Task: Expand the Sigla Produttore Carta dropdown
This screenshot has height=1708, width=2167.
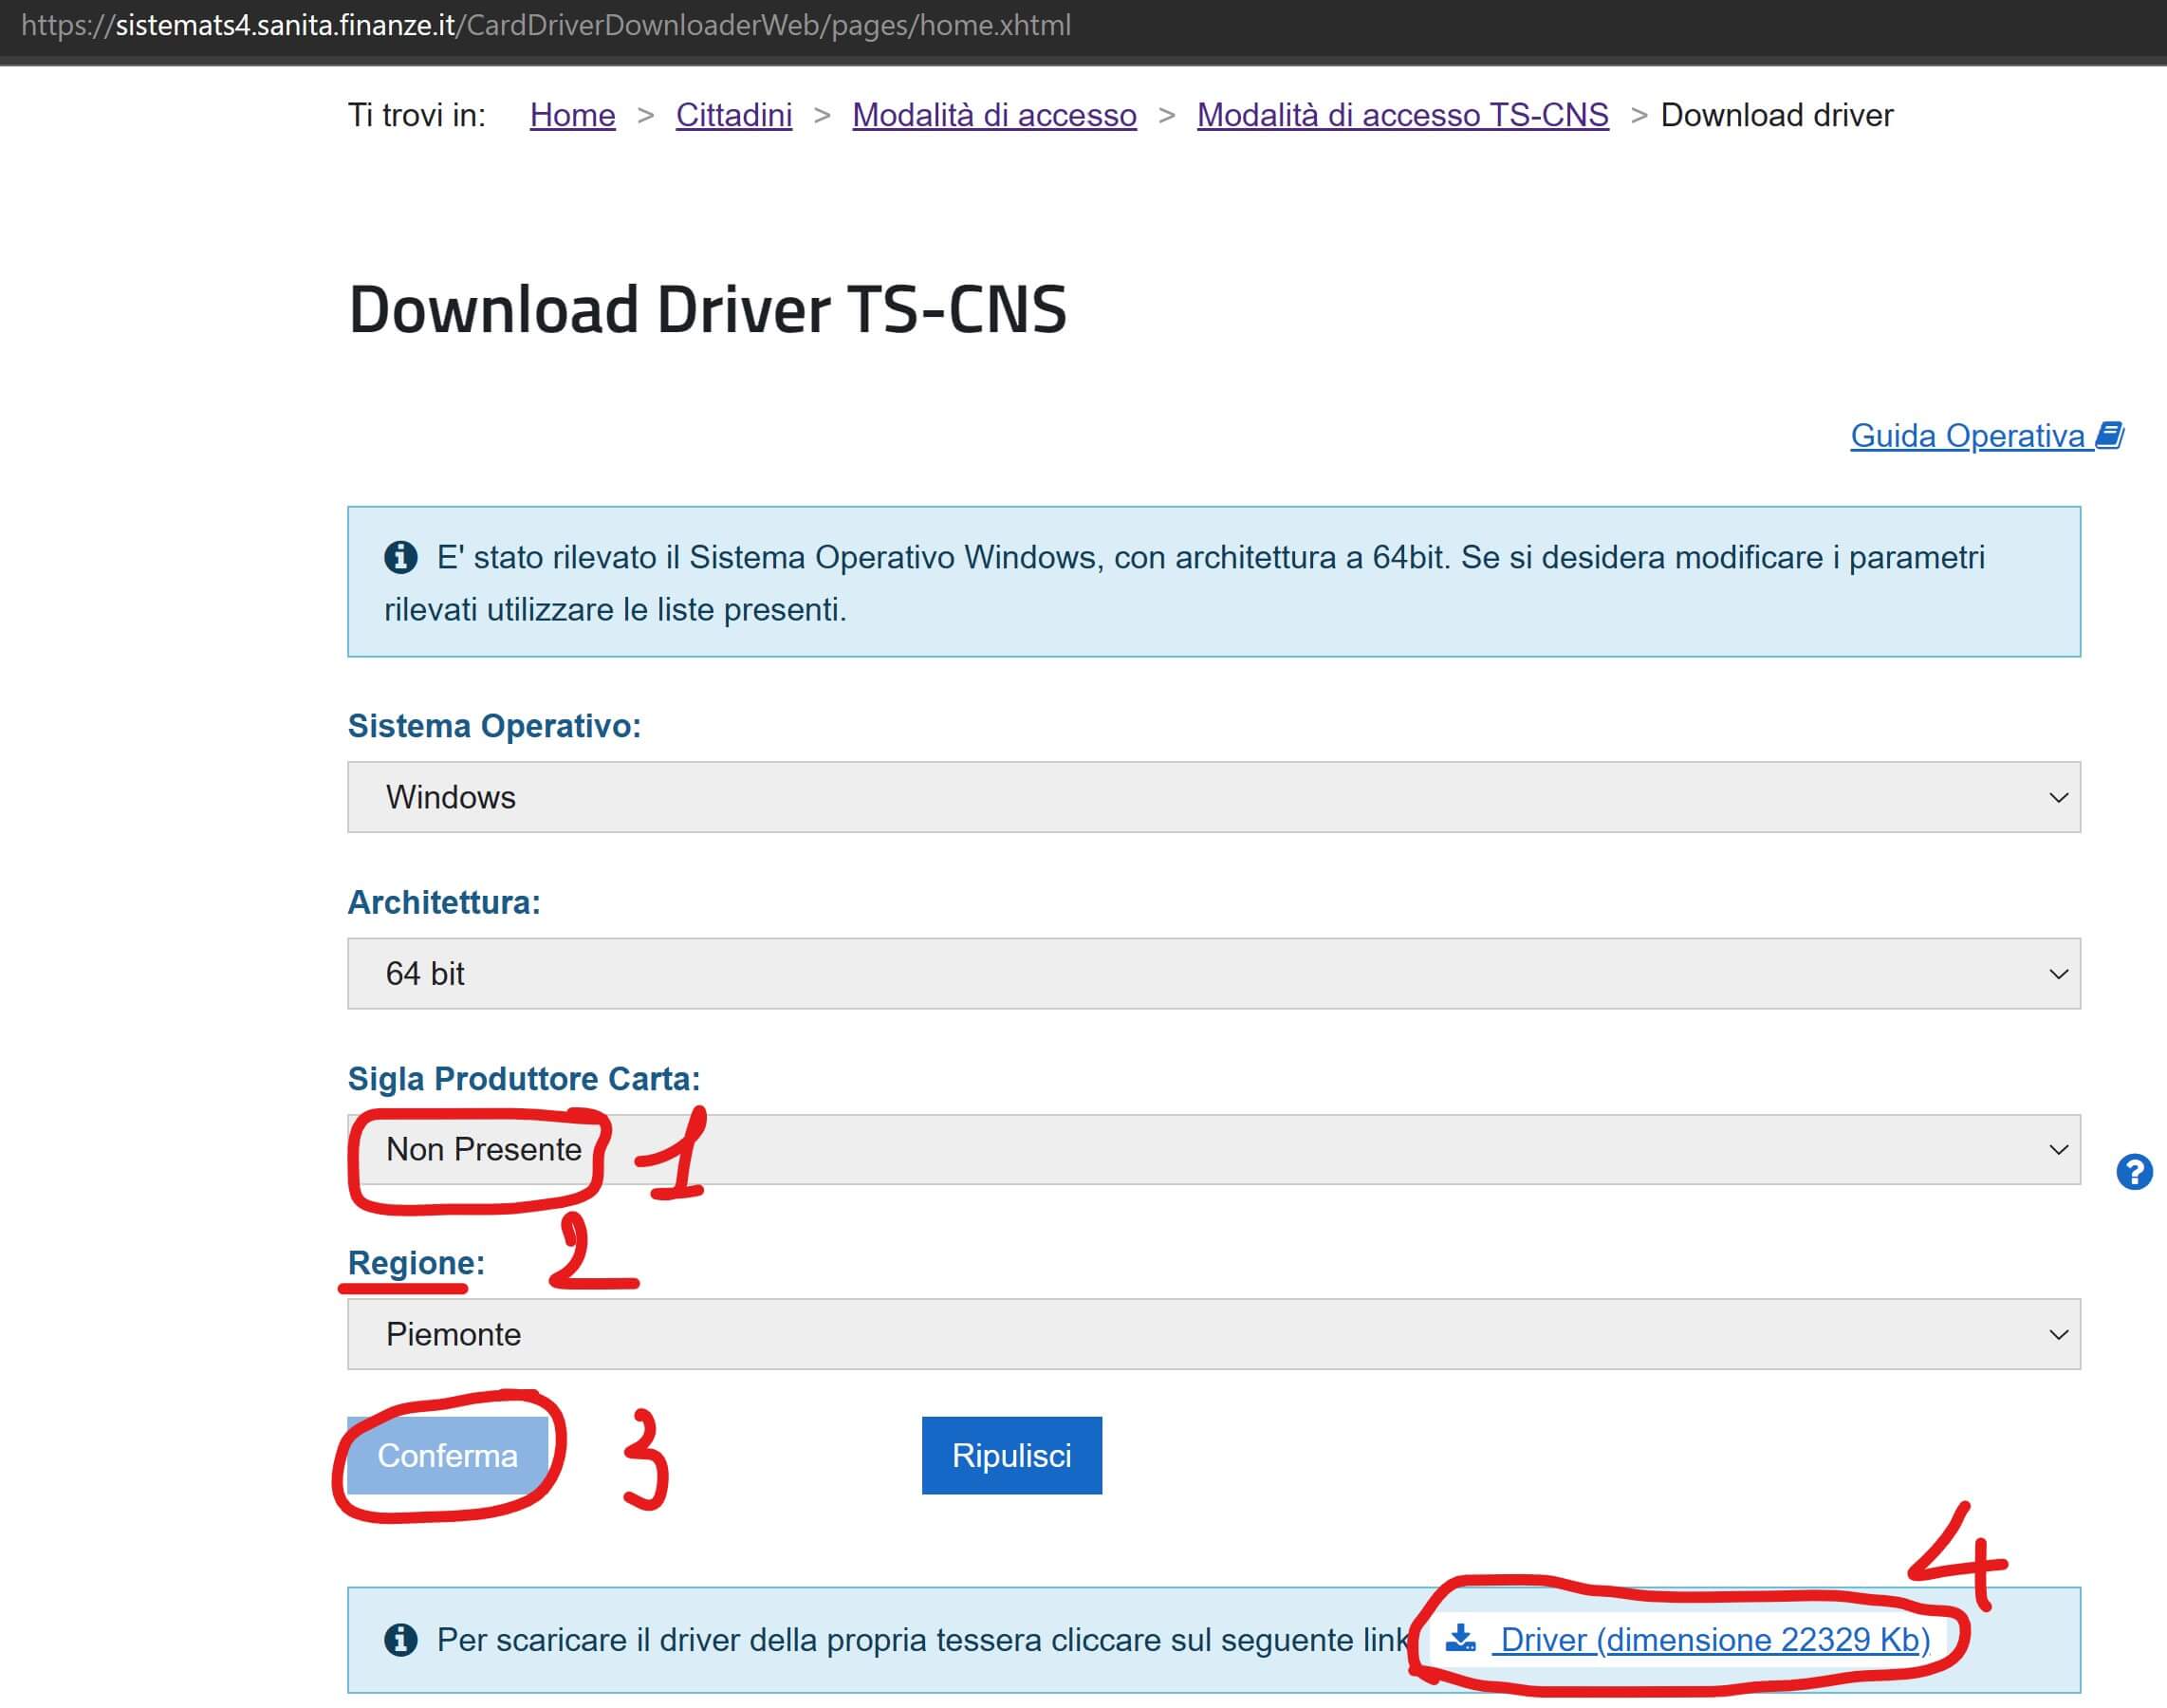Action: tap(1212, 1149)
